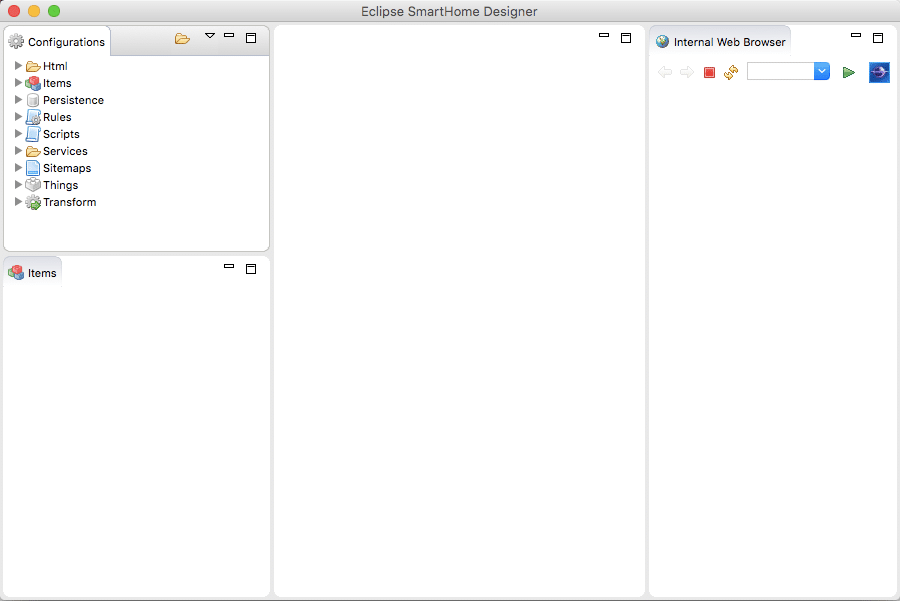The height and width of the screenshot is (601, 900).
Task: Maximize the center editor area
Action: point(626,38)
